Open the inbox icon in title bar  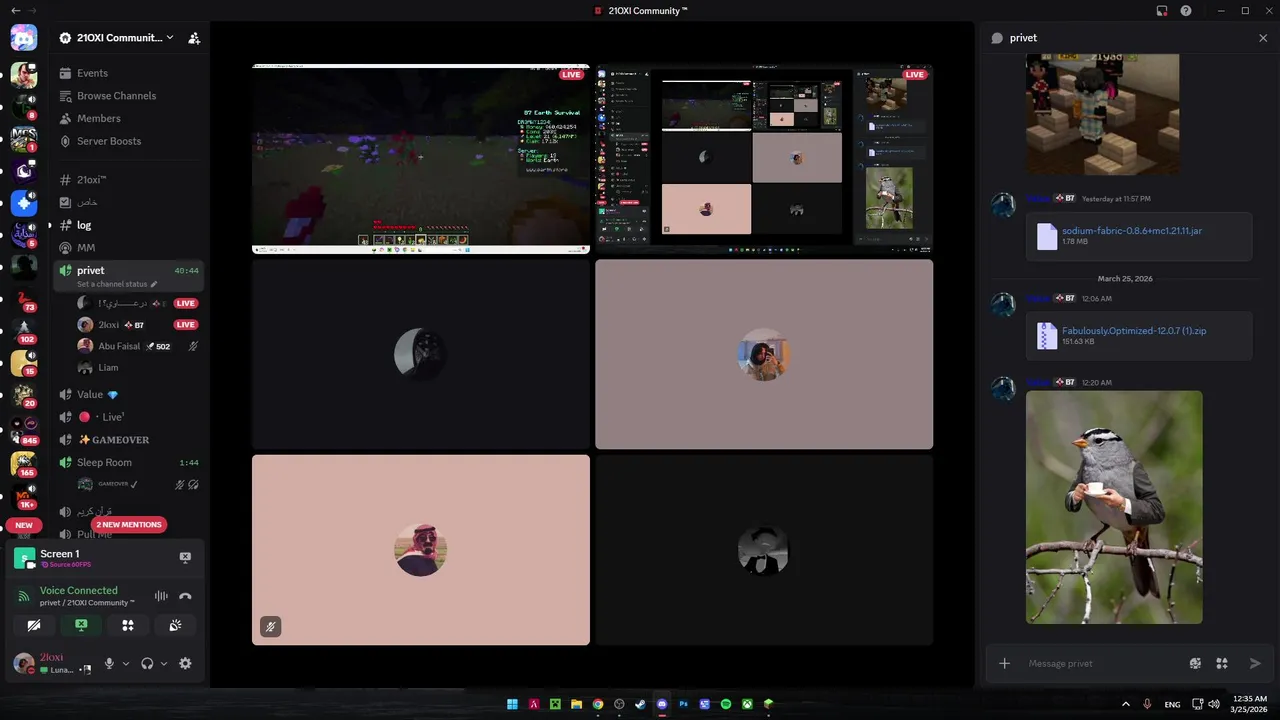click(1162, 11)
